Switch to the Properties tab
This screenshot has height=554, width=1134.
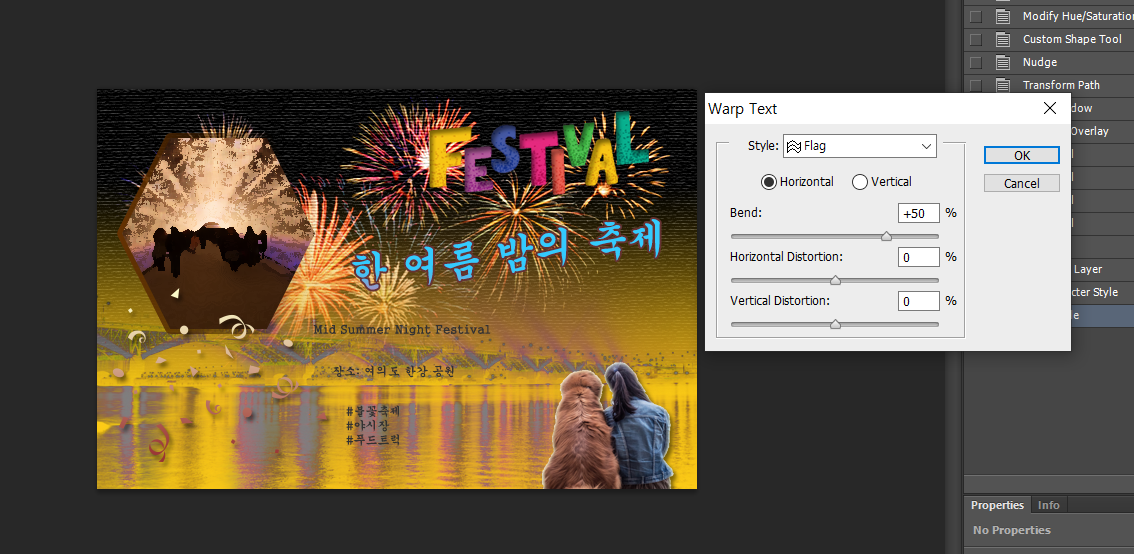coord(997,505)
